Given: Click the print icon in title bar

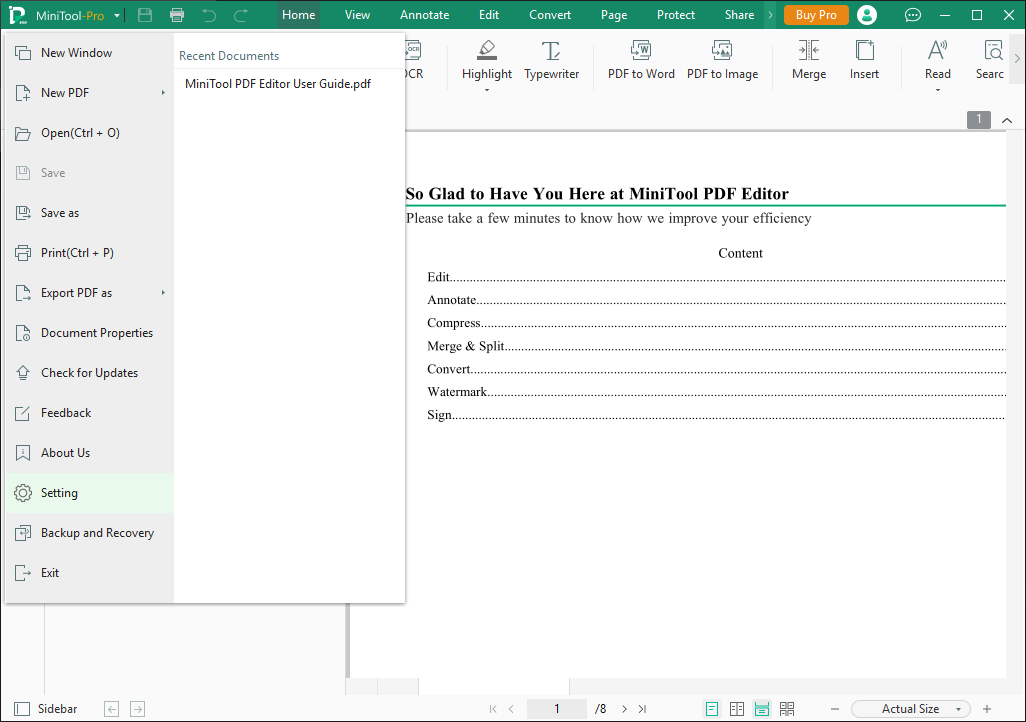Looking at the screenshot, I should pyautogui.click(x=177, y=15).
